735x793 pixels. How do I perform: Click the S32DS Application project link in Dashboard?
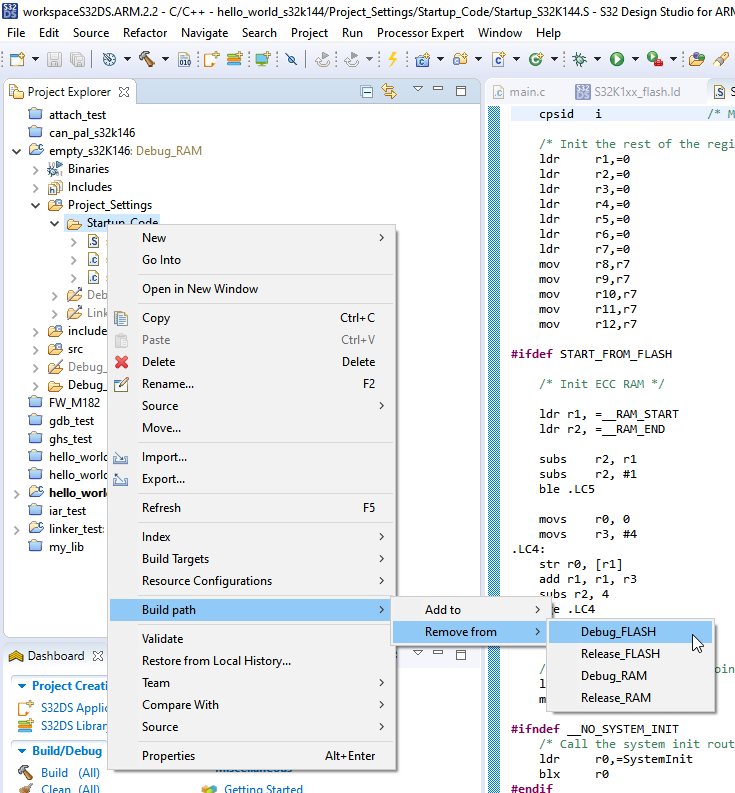pyautogui.click(x=73, y=708)
